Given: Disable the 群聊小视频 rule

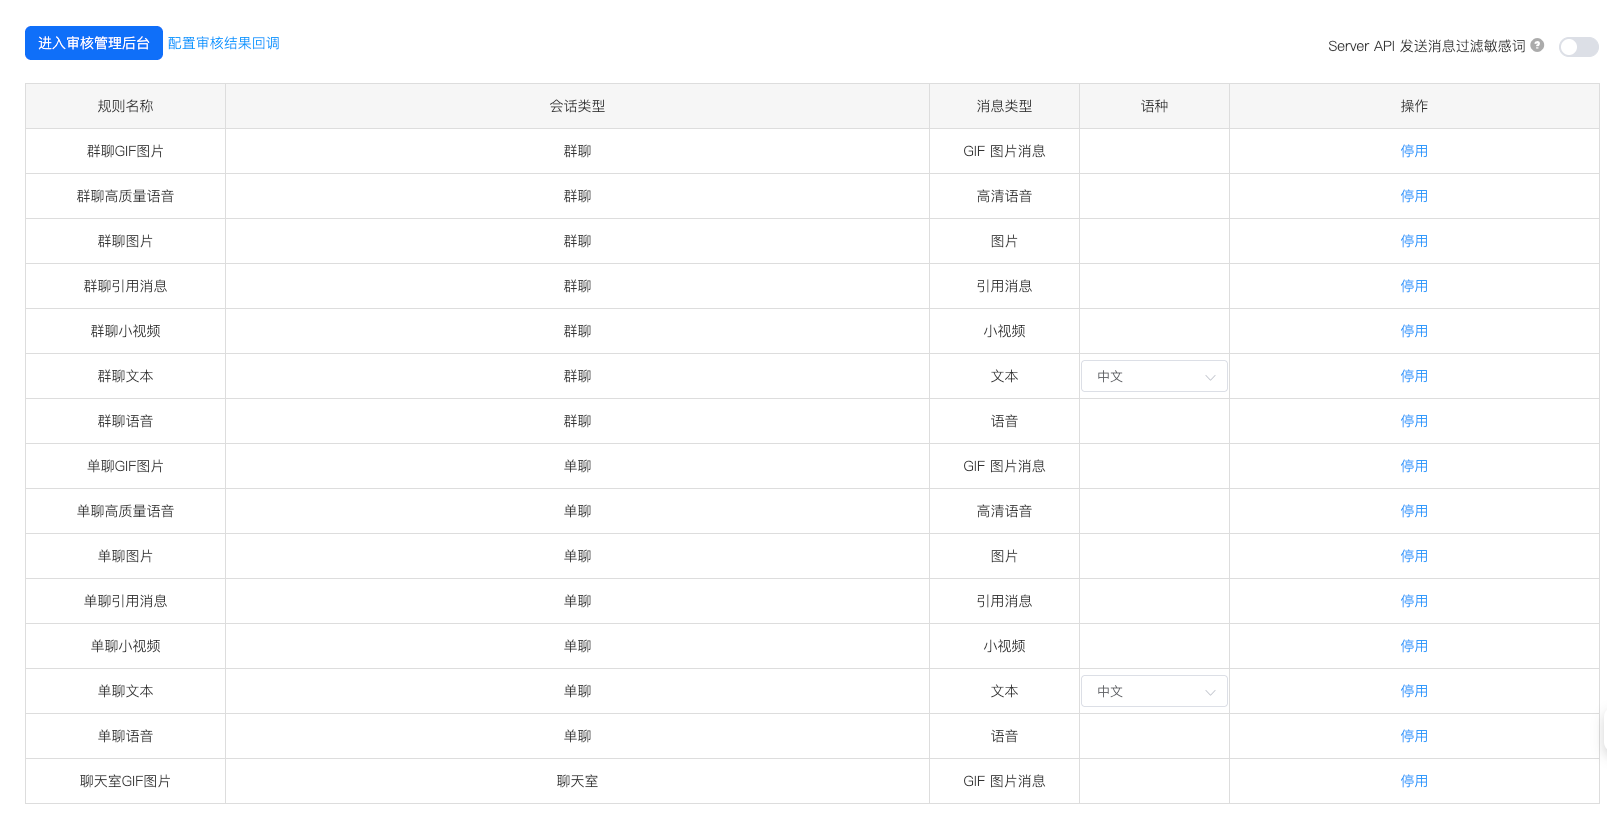Looking at the screenshot, I should coord(1414,331).
